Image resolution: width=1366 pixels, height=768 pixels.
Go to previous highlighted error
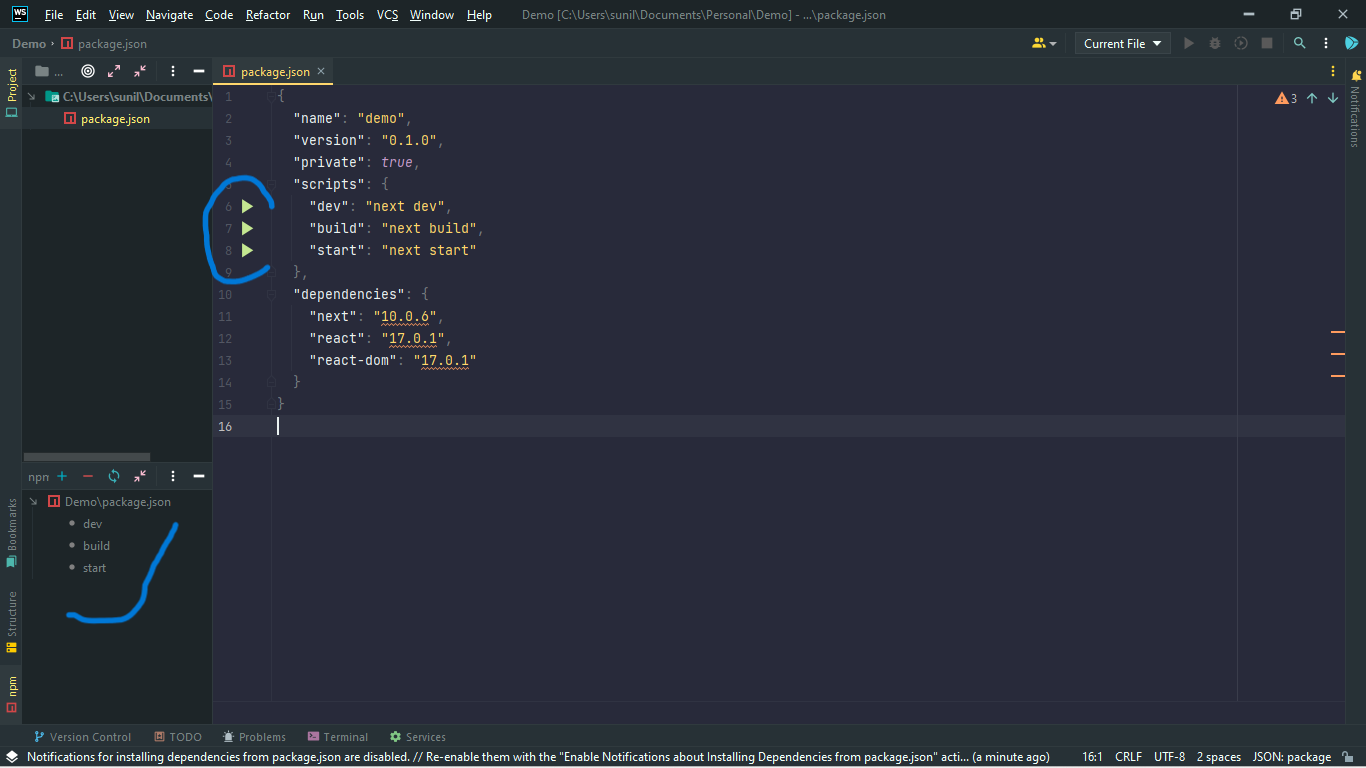click(x=1312, y=98)
